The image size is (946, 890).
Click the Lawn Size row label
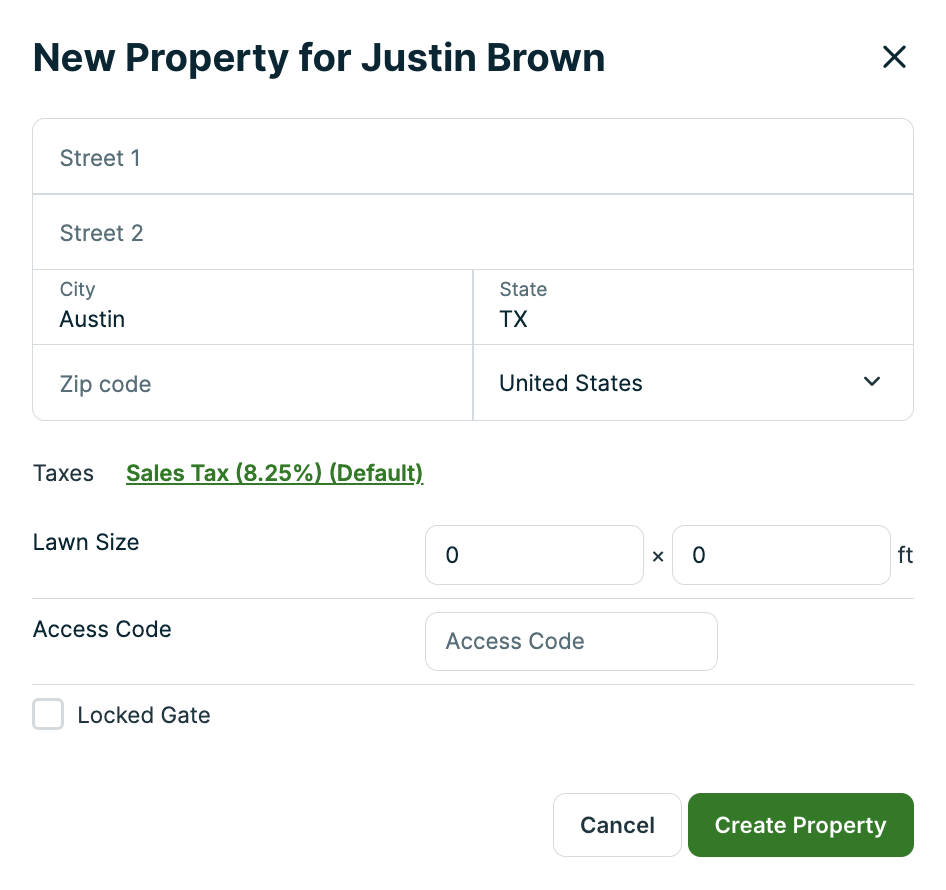pyautogui.click(x=86, y=542)
